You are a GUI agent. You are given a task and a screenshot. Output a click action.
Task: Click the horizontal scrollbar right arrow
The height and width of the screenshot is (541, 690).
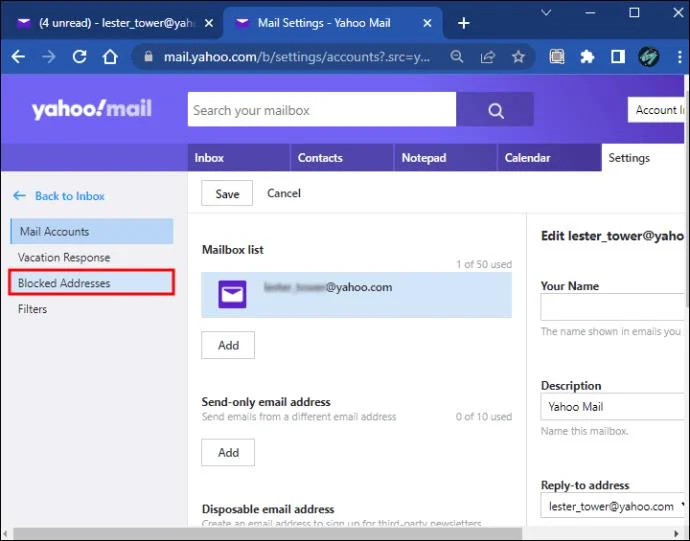coord(677,534)
